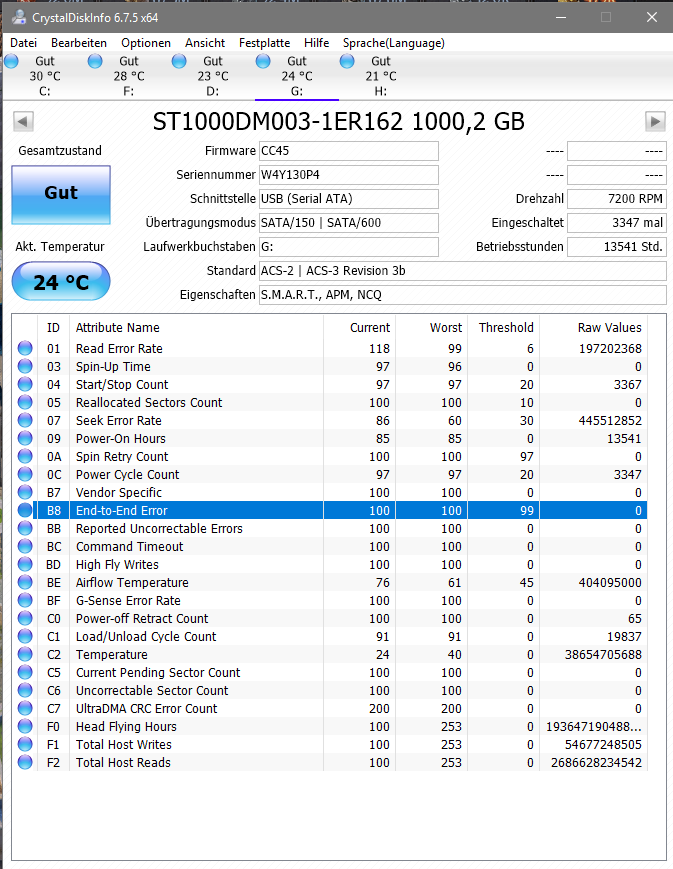
Task: Open the Festplatte menu
Action: (264, 43)
